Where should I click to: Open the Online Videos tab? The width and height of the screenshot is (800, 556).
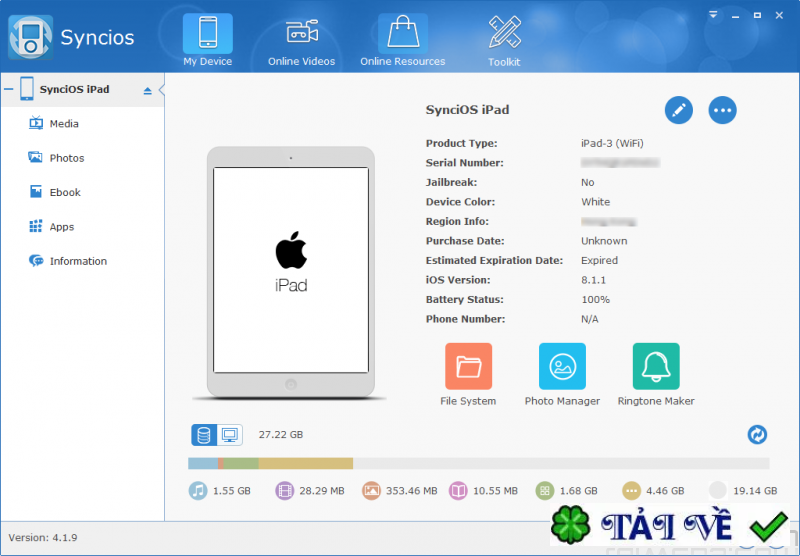302,41
